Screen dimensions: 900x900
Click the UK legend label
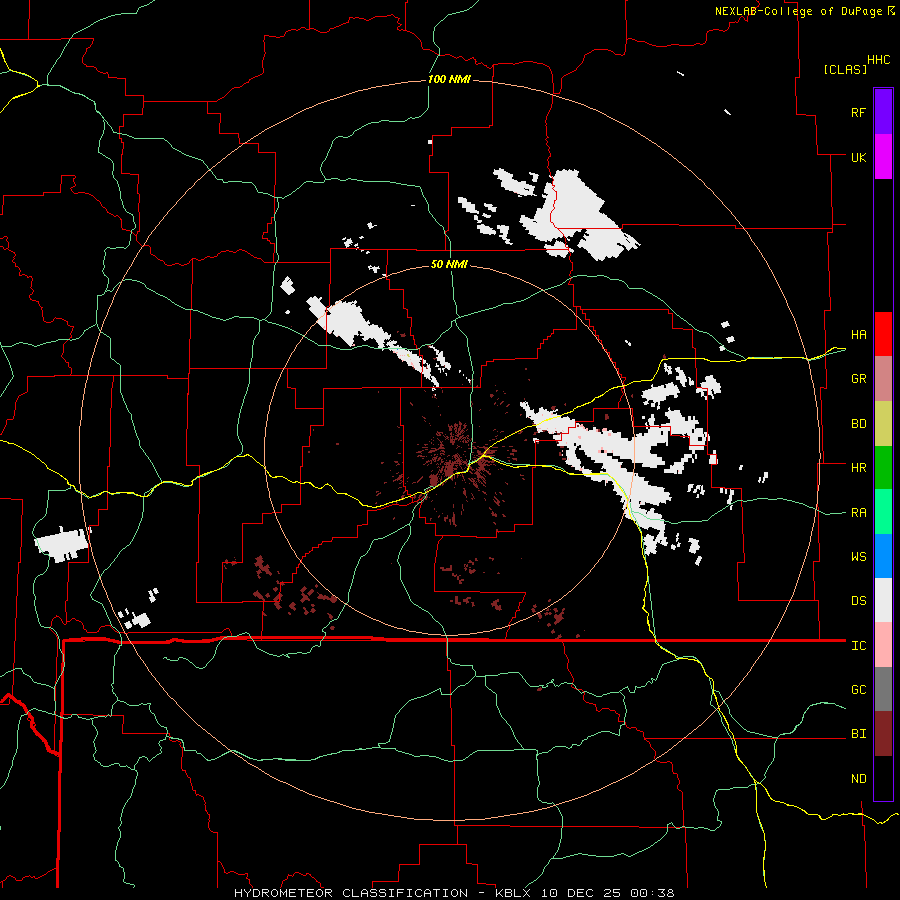pos(858,157)
